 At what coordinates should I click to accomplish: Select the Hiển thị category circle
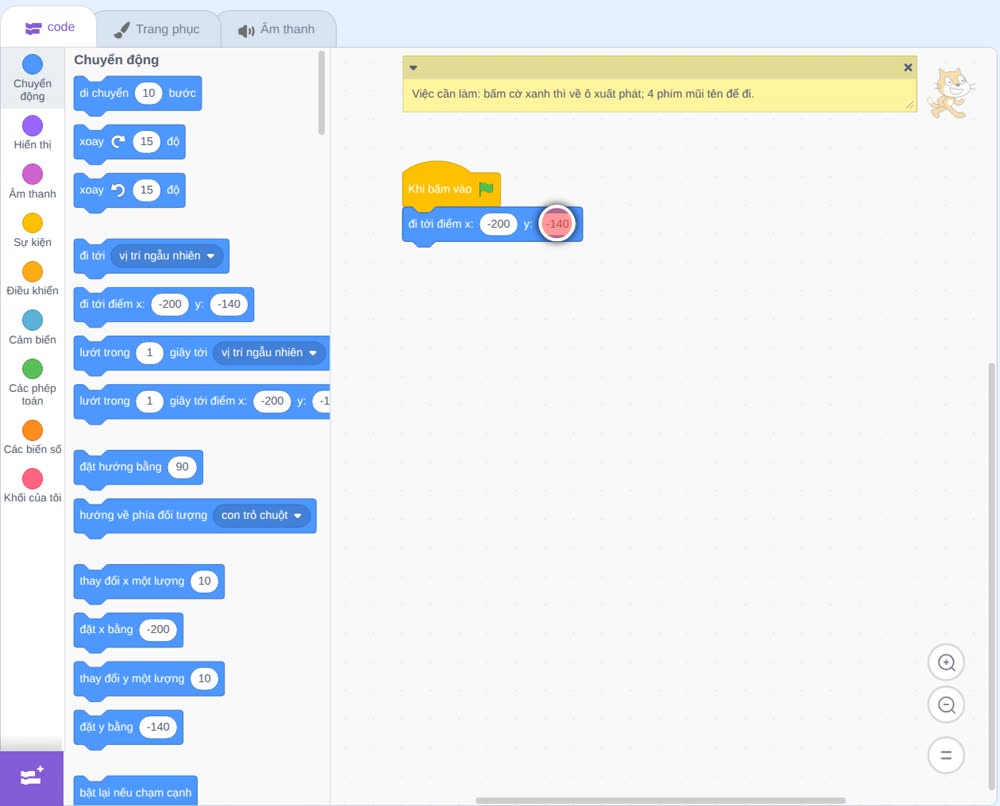click(33, 126)
